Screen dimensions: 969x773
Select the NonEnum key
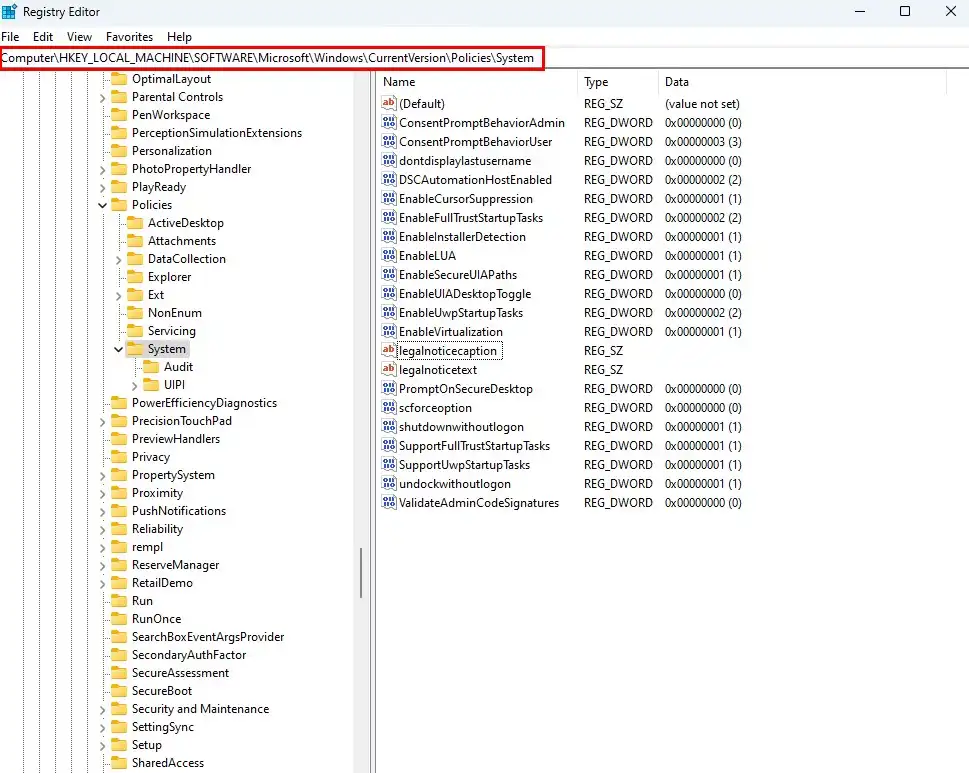(x=174, y=313)
